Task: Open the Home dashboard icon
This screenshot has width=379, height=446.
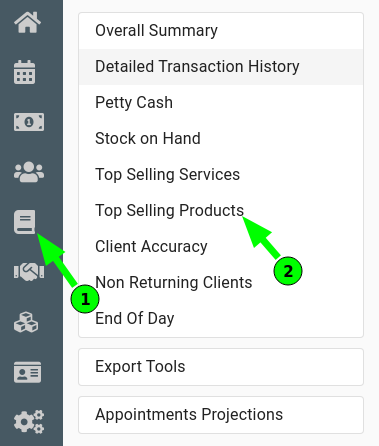Action: pyautogui.click(x=28, y=22)
